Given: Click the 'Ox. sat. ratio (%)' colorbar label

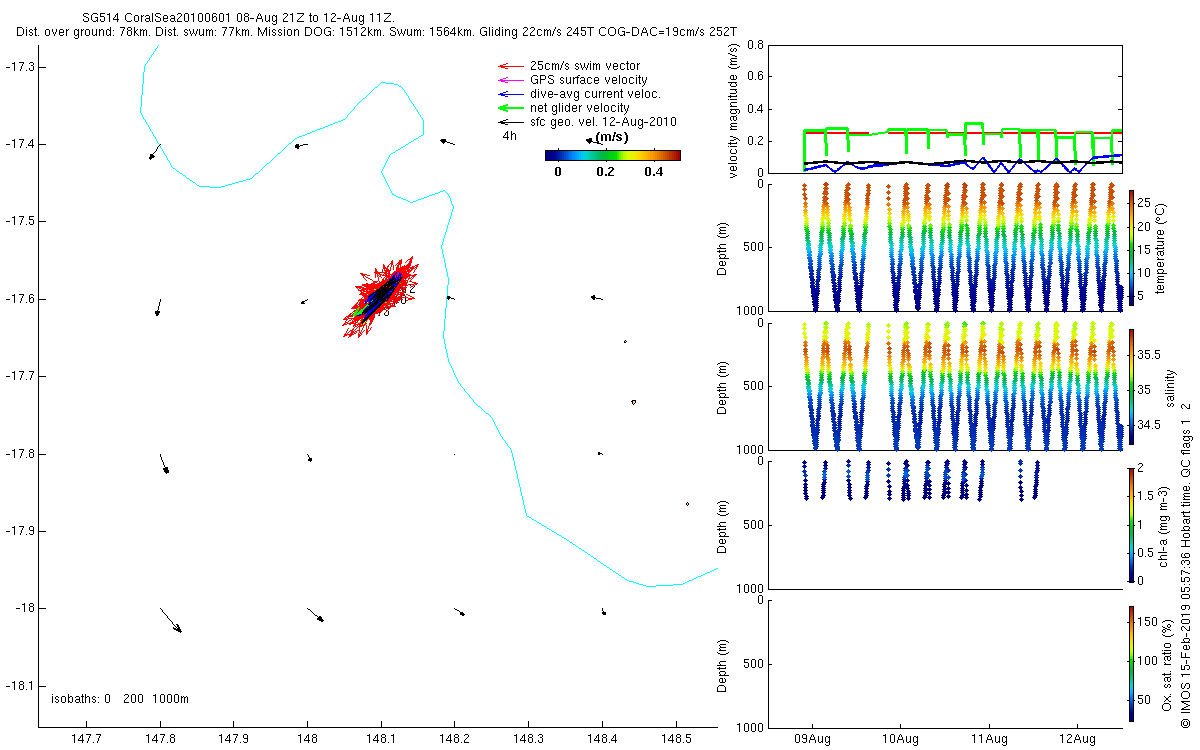Looking at the screenshot, I should coord(1169,663).
